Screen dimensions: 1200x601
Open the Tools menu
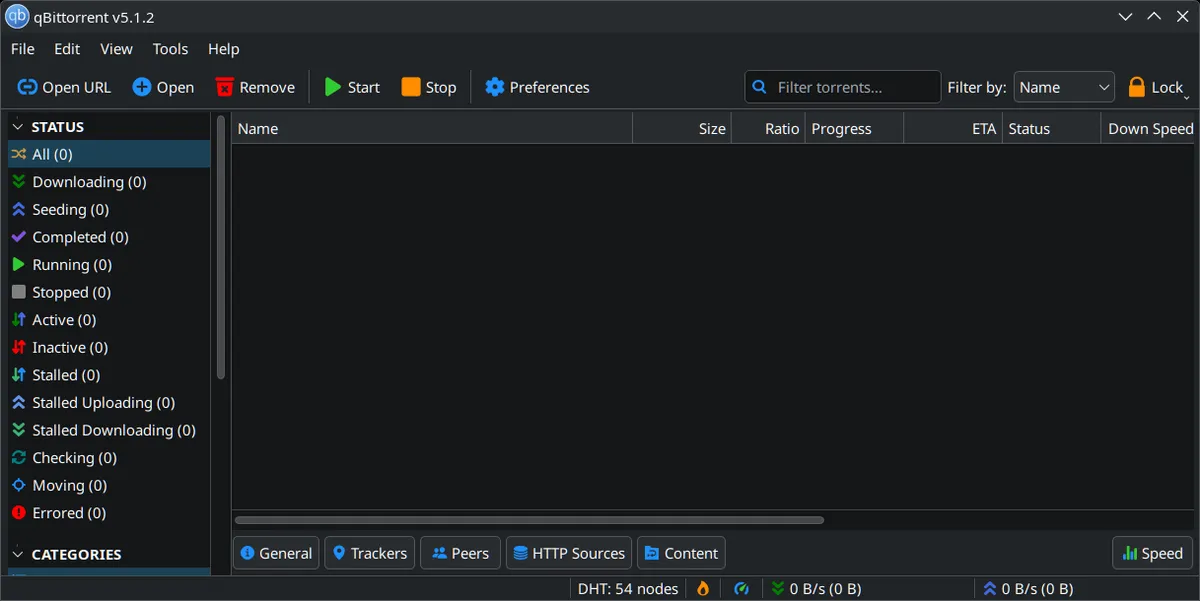tap(170, 49)
